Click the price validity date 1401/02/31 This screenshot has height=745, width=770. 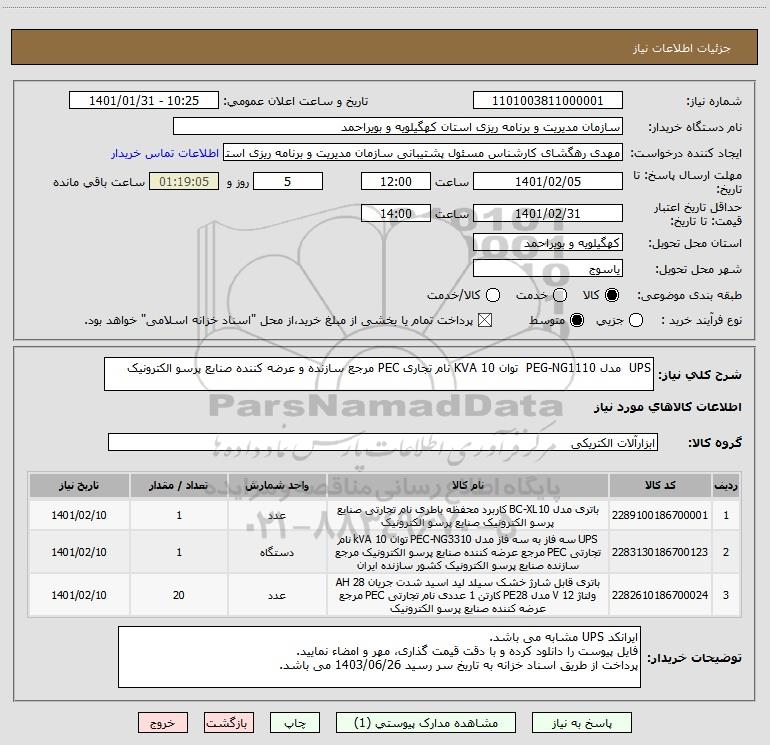click(x=548, y=214)
